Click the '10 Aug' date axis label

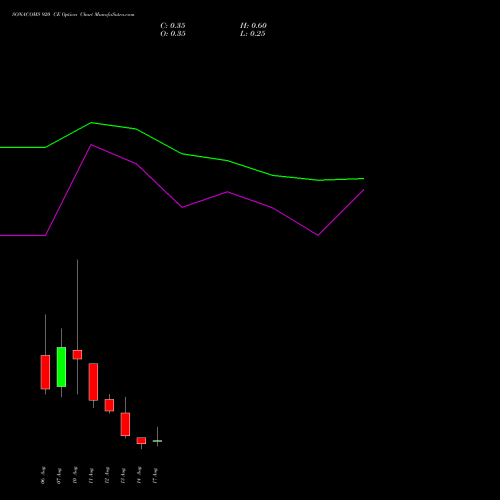coord(75,475)
